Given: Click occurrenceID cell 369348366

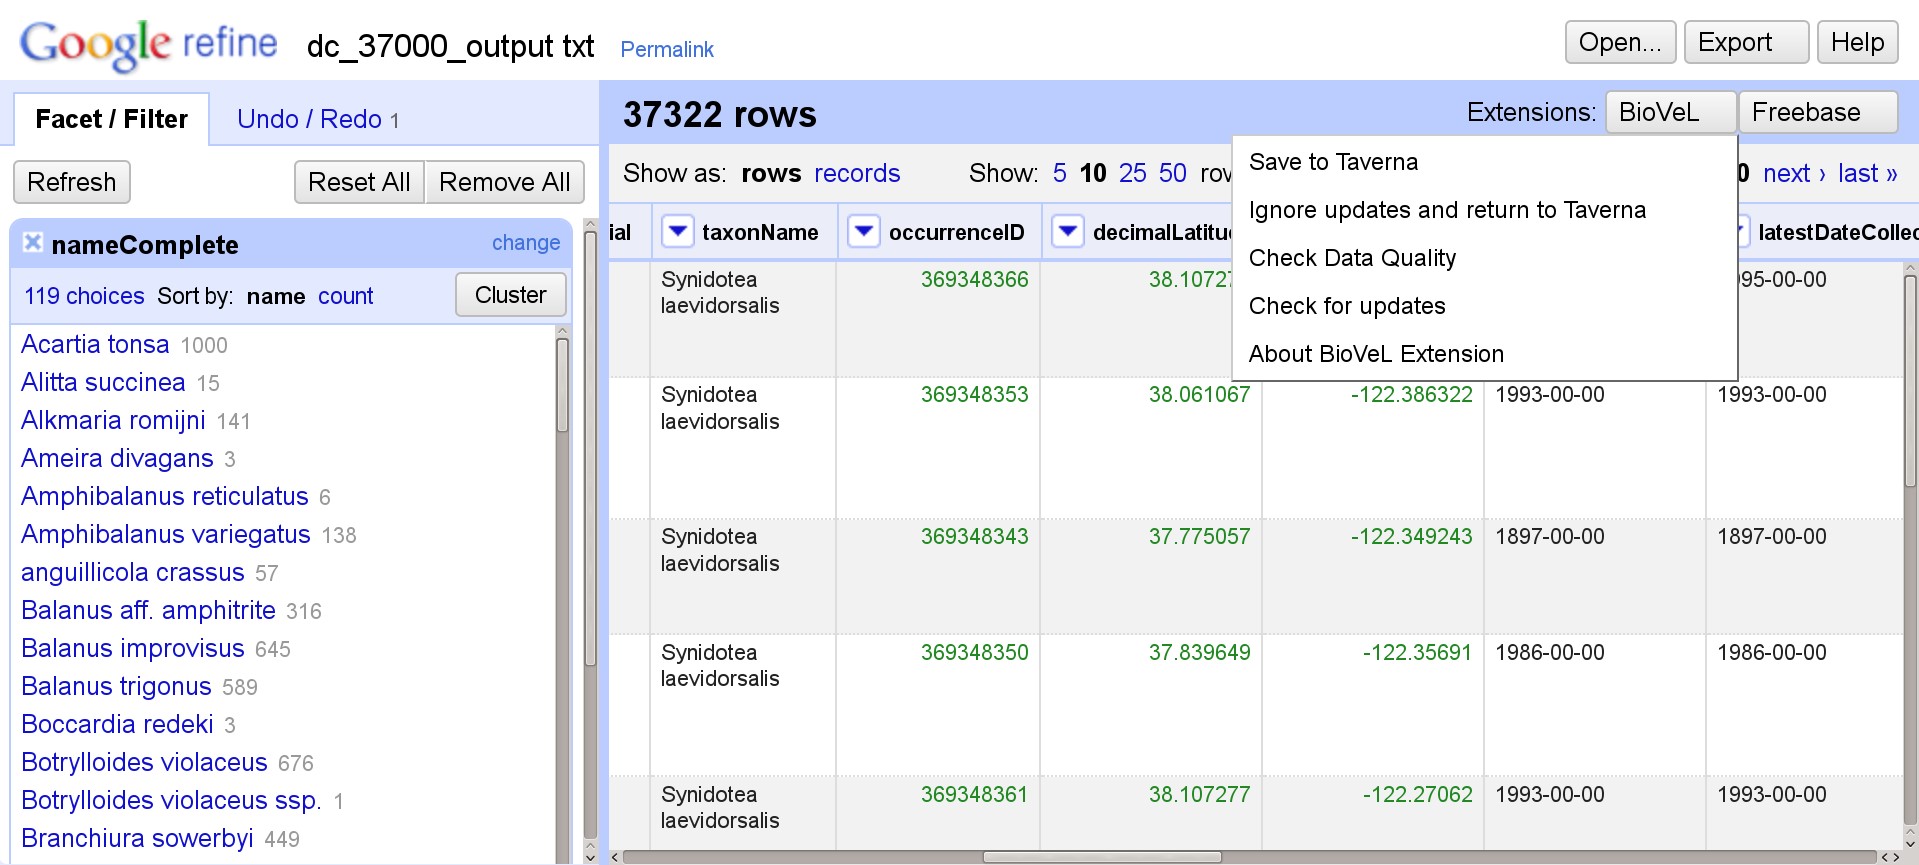Looking at the screenshot, I should [x=974, y=279].
